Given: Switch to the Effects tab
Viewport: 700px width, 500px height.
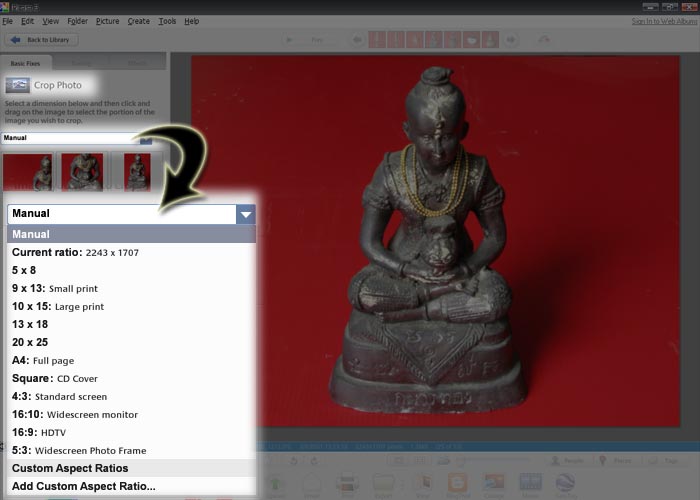Looking at the screenshot, I should point(137,63).
